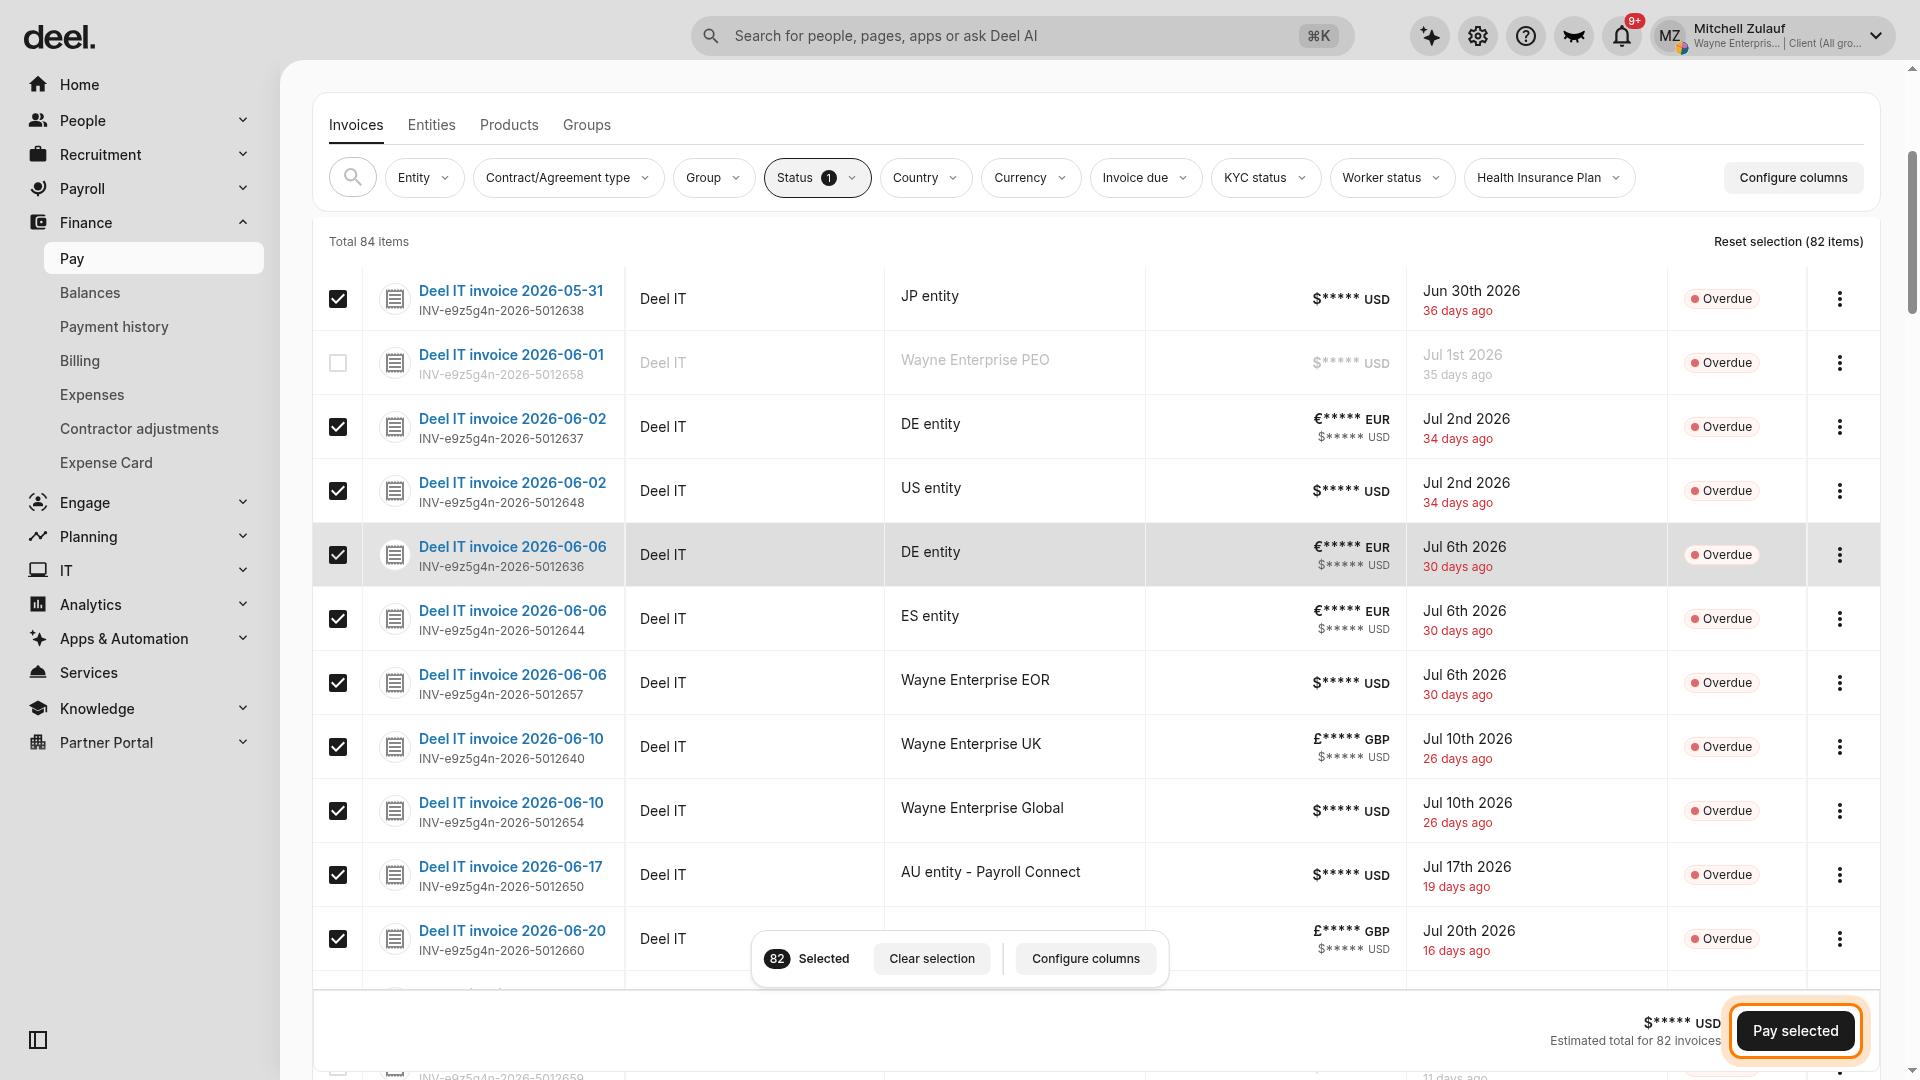Uncheck invoice INV-e9z5g4n-2026-5012654 checkbox
The width and height of the screenshot is (1920, 1080).
click(x=338, y=811)
